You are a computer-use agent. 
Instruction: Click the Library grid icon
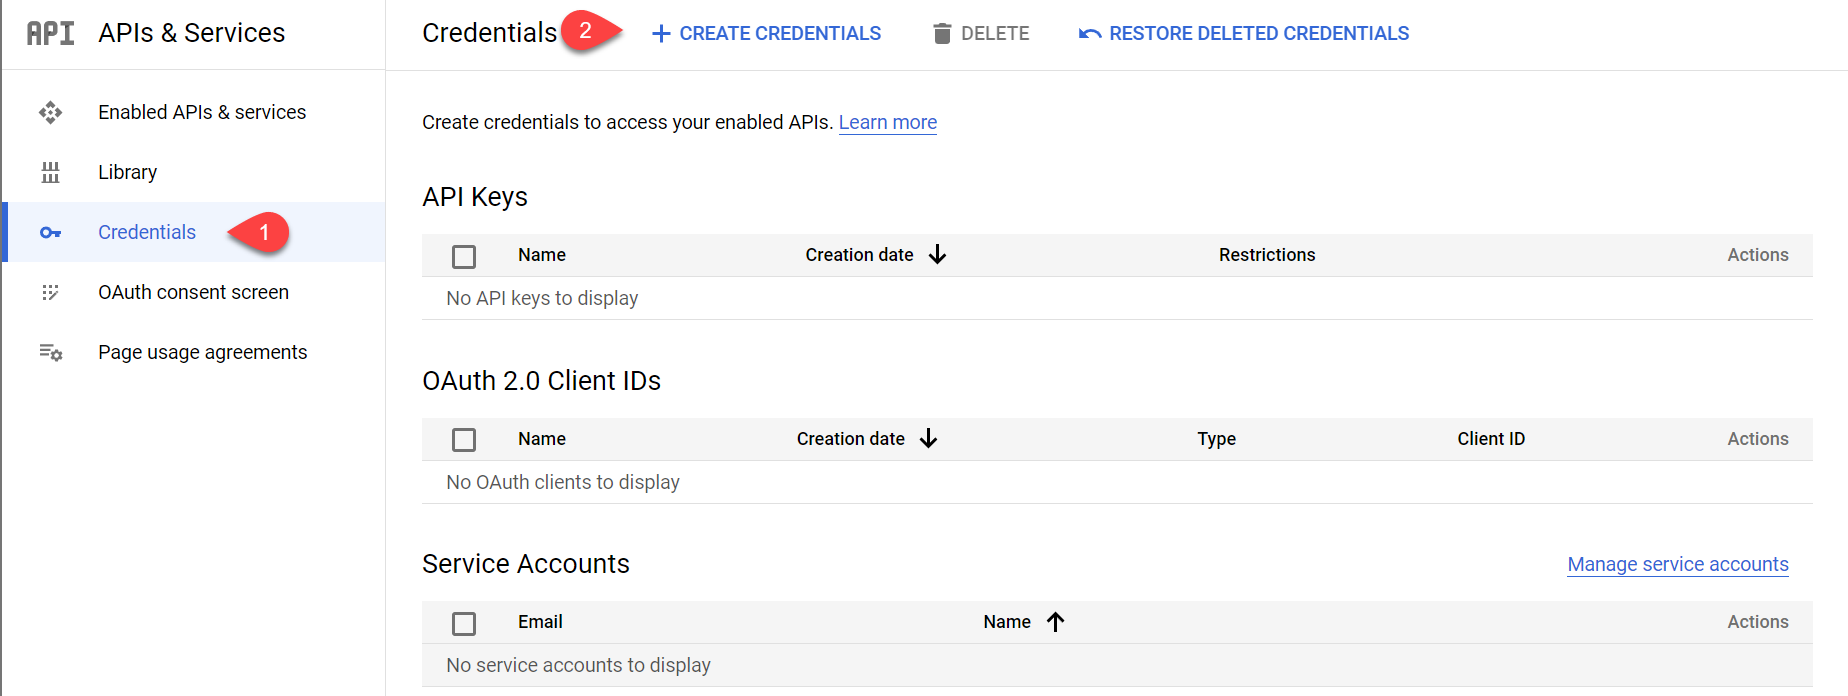point(50,172)
